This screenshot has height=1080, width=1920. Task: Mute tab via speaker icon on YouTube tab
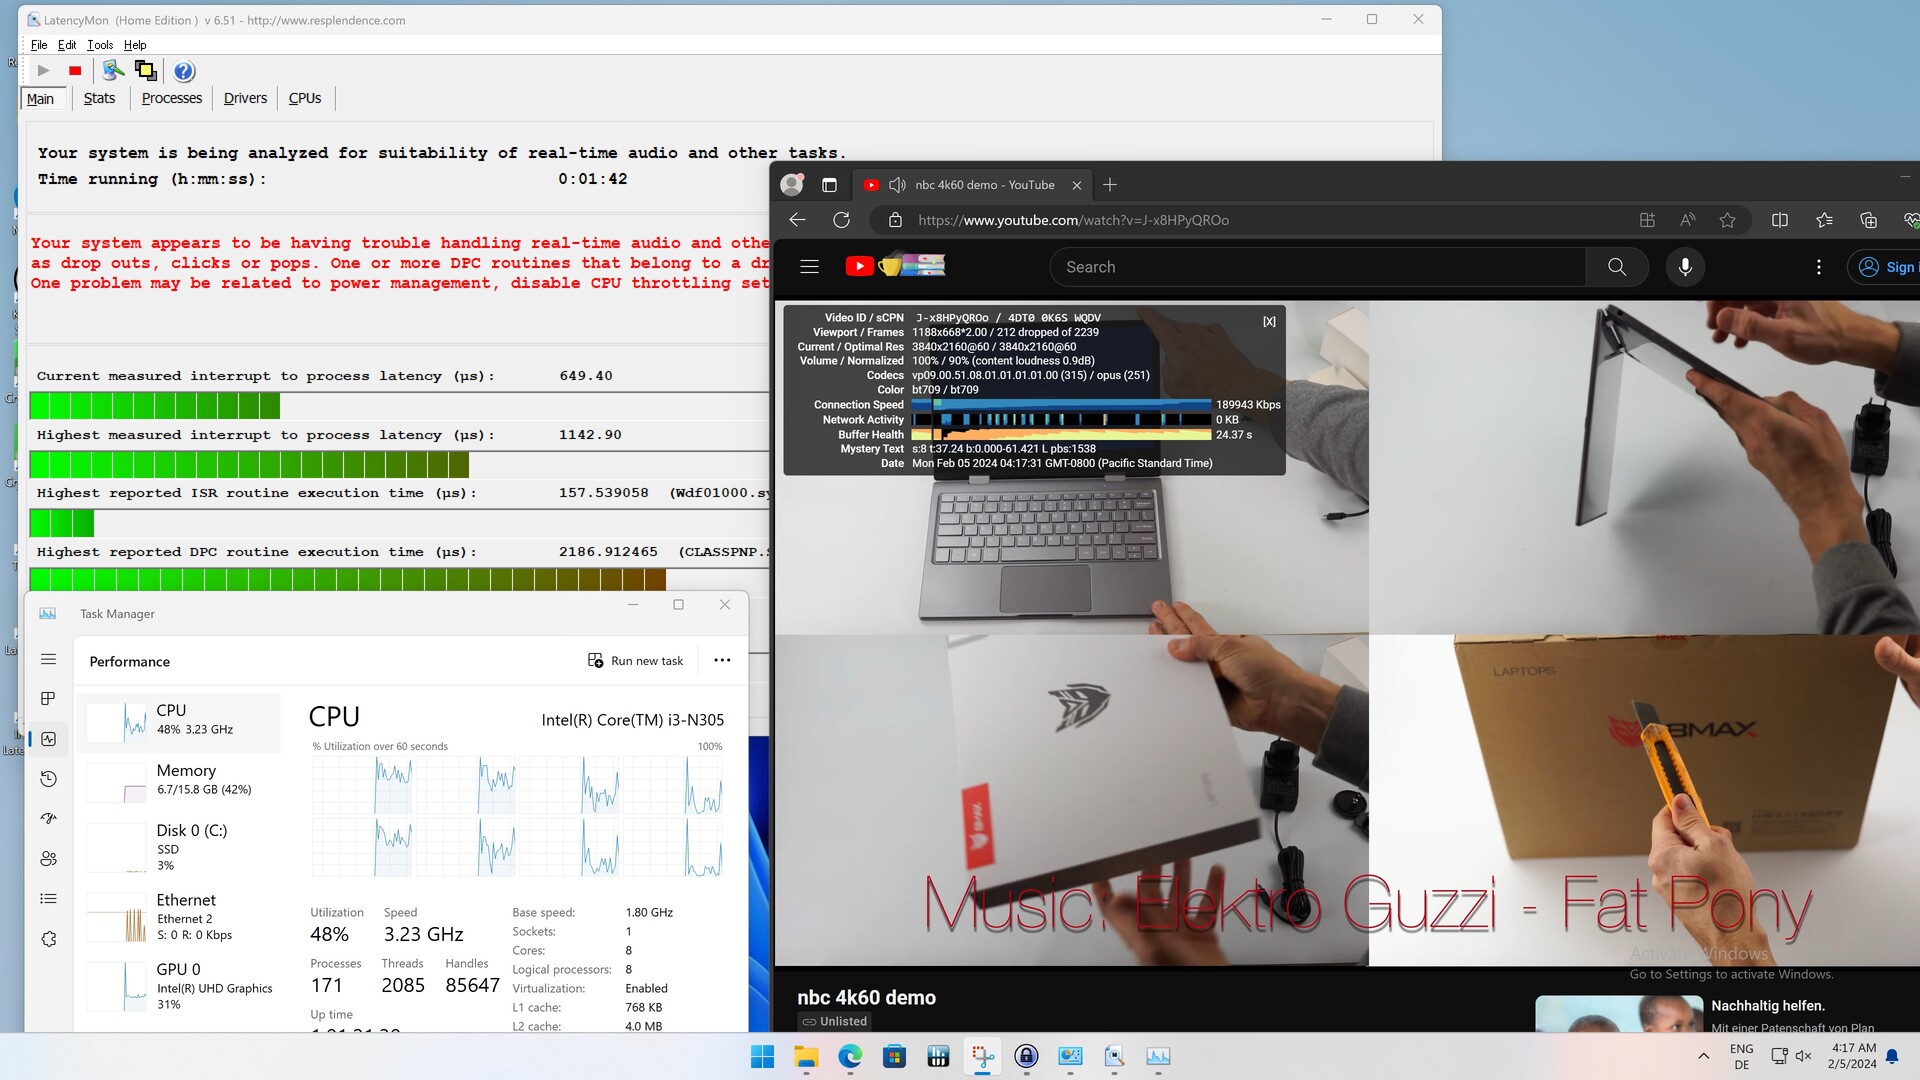click(897, 185)
